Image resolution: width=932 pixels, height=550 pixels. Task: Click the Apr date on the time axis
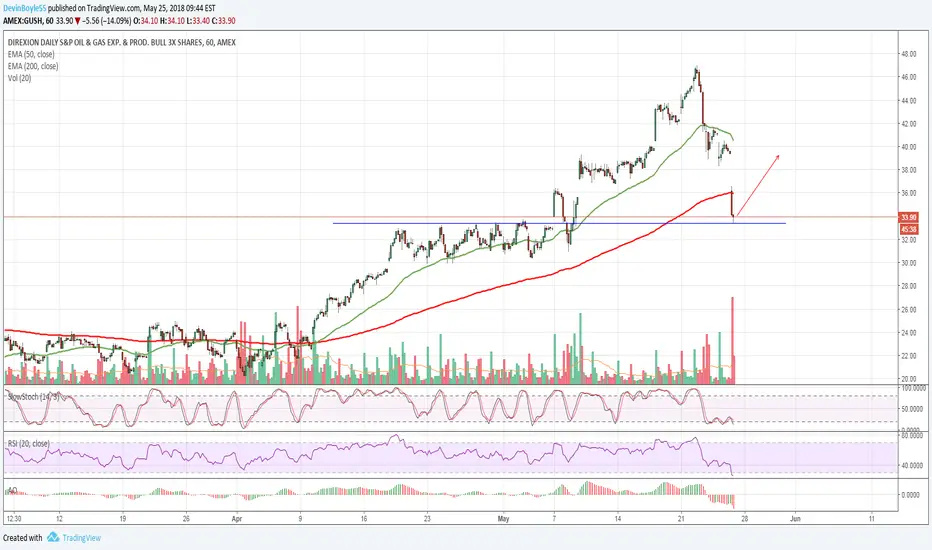tap(237, 518)
